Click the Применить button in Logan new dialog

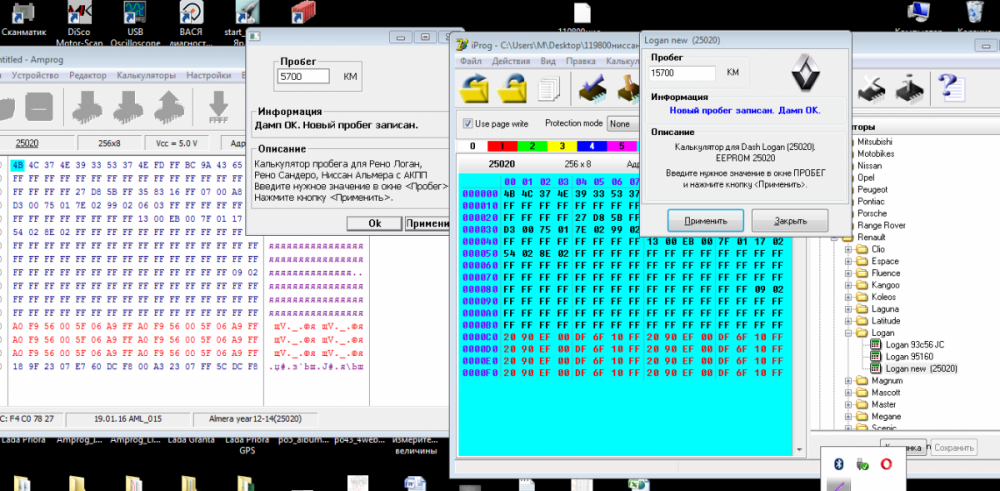(705, 221)
